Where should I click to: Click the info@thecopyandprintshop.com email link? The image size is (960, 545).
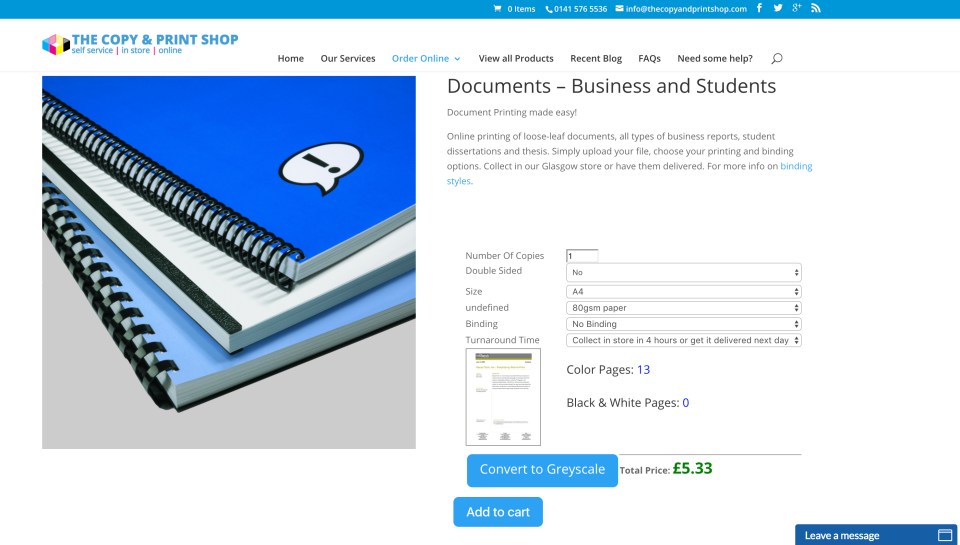point(686,9)
